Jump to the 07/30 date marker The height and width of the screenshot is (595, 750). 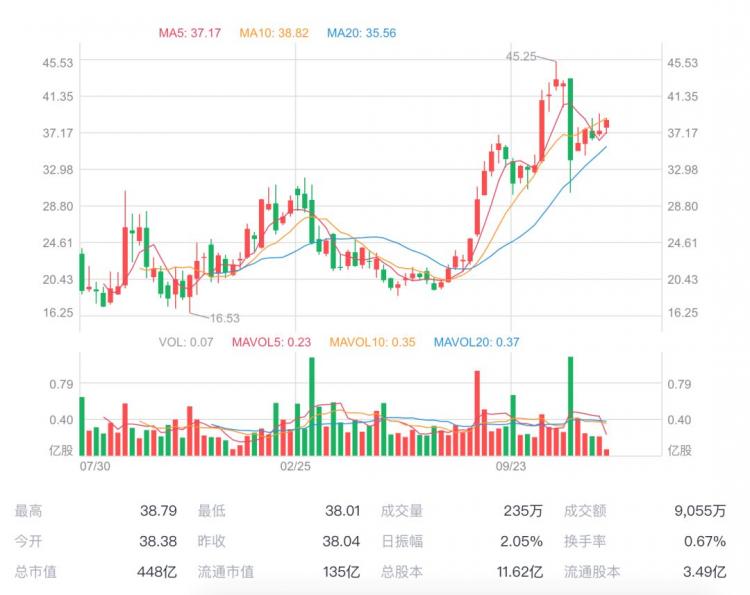point(94,466)
